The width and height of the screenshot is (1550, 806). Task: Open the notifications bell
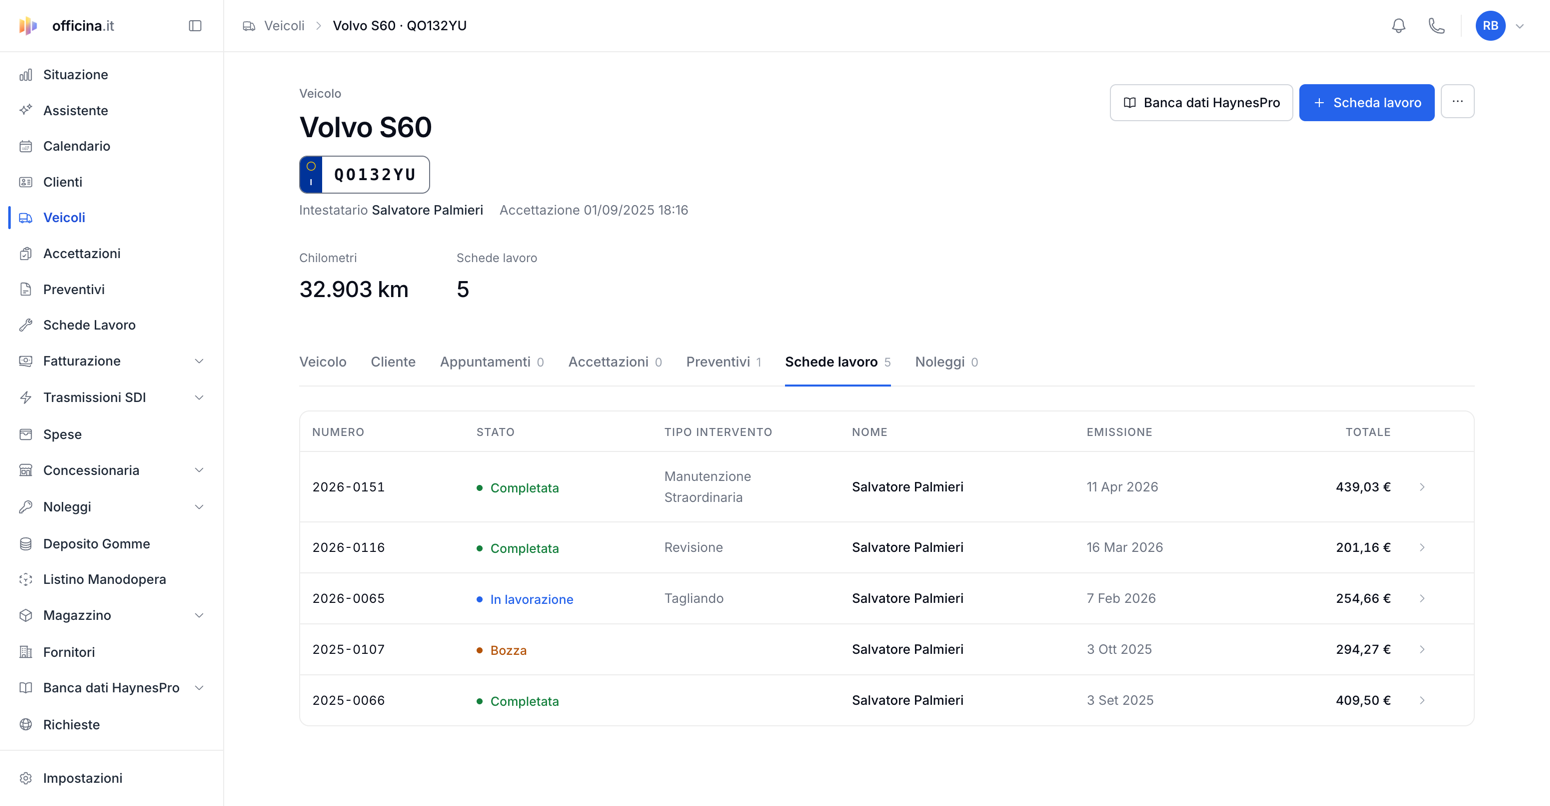(1398, 26)
